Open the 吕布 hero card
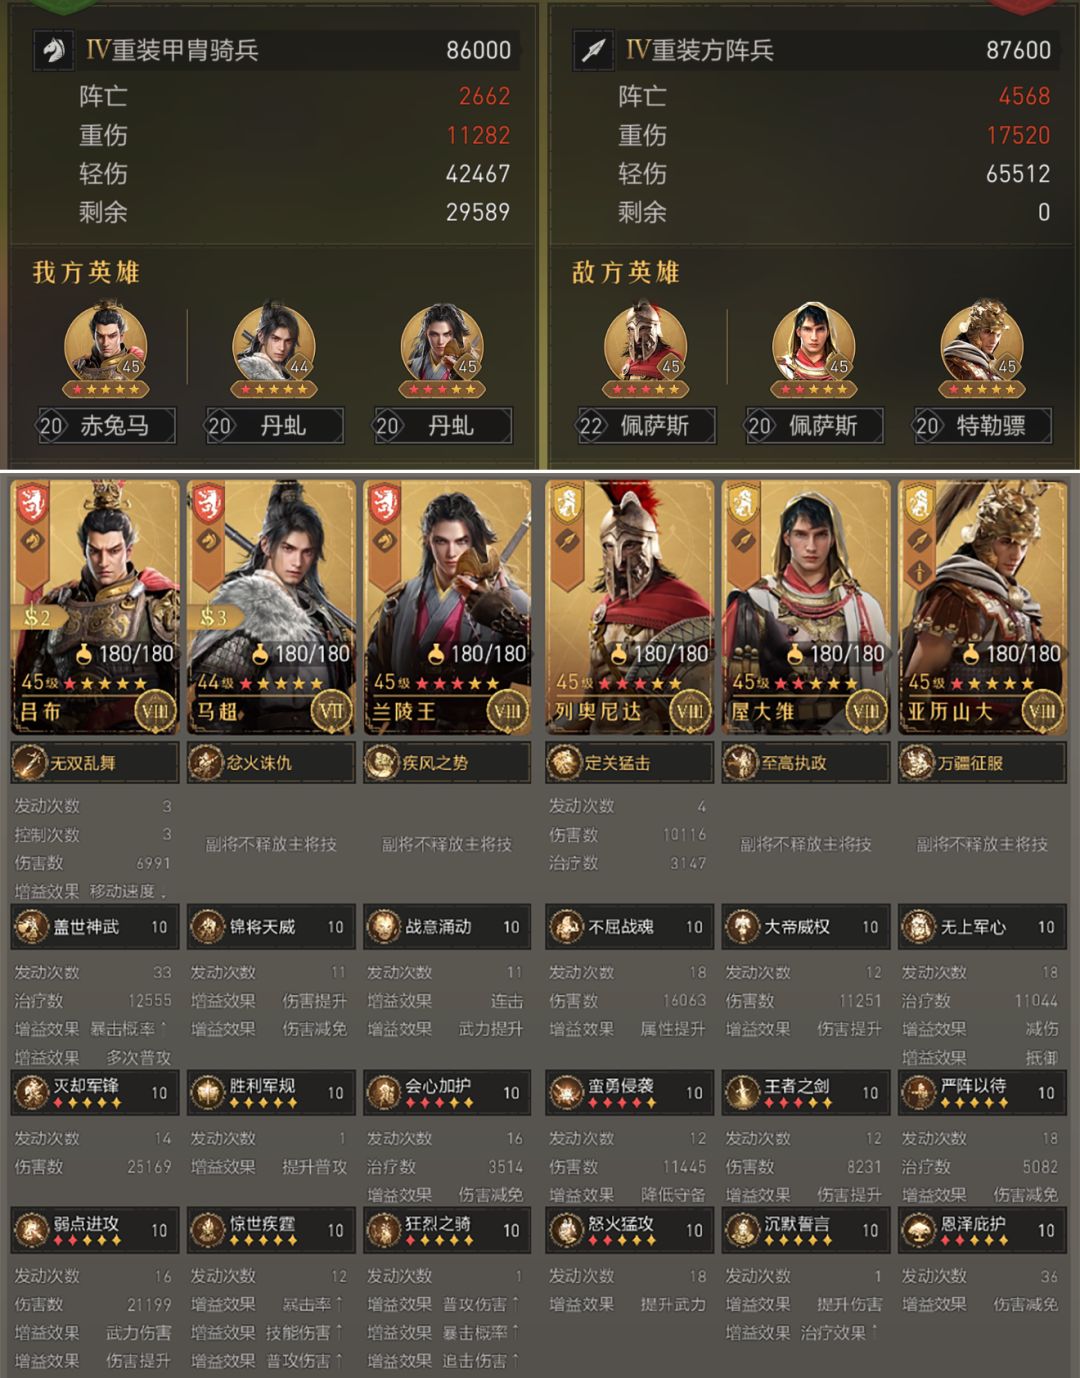The image size is (1080, 1378). (x=95, y=607)
